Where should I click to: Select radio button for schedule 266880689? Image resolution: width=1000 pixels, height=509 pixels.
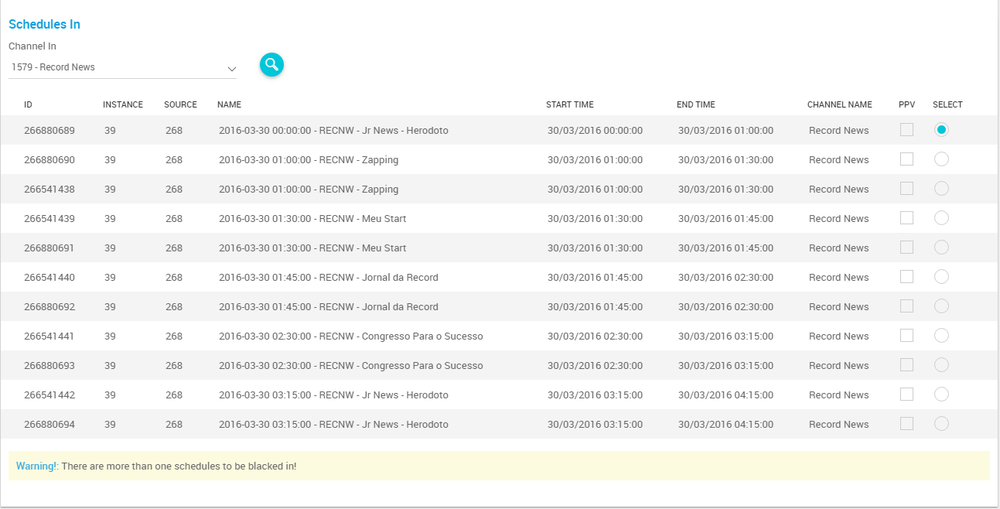pos(941,130)
